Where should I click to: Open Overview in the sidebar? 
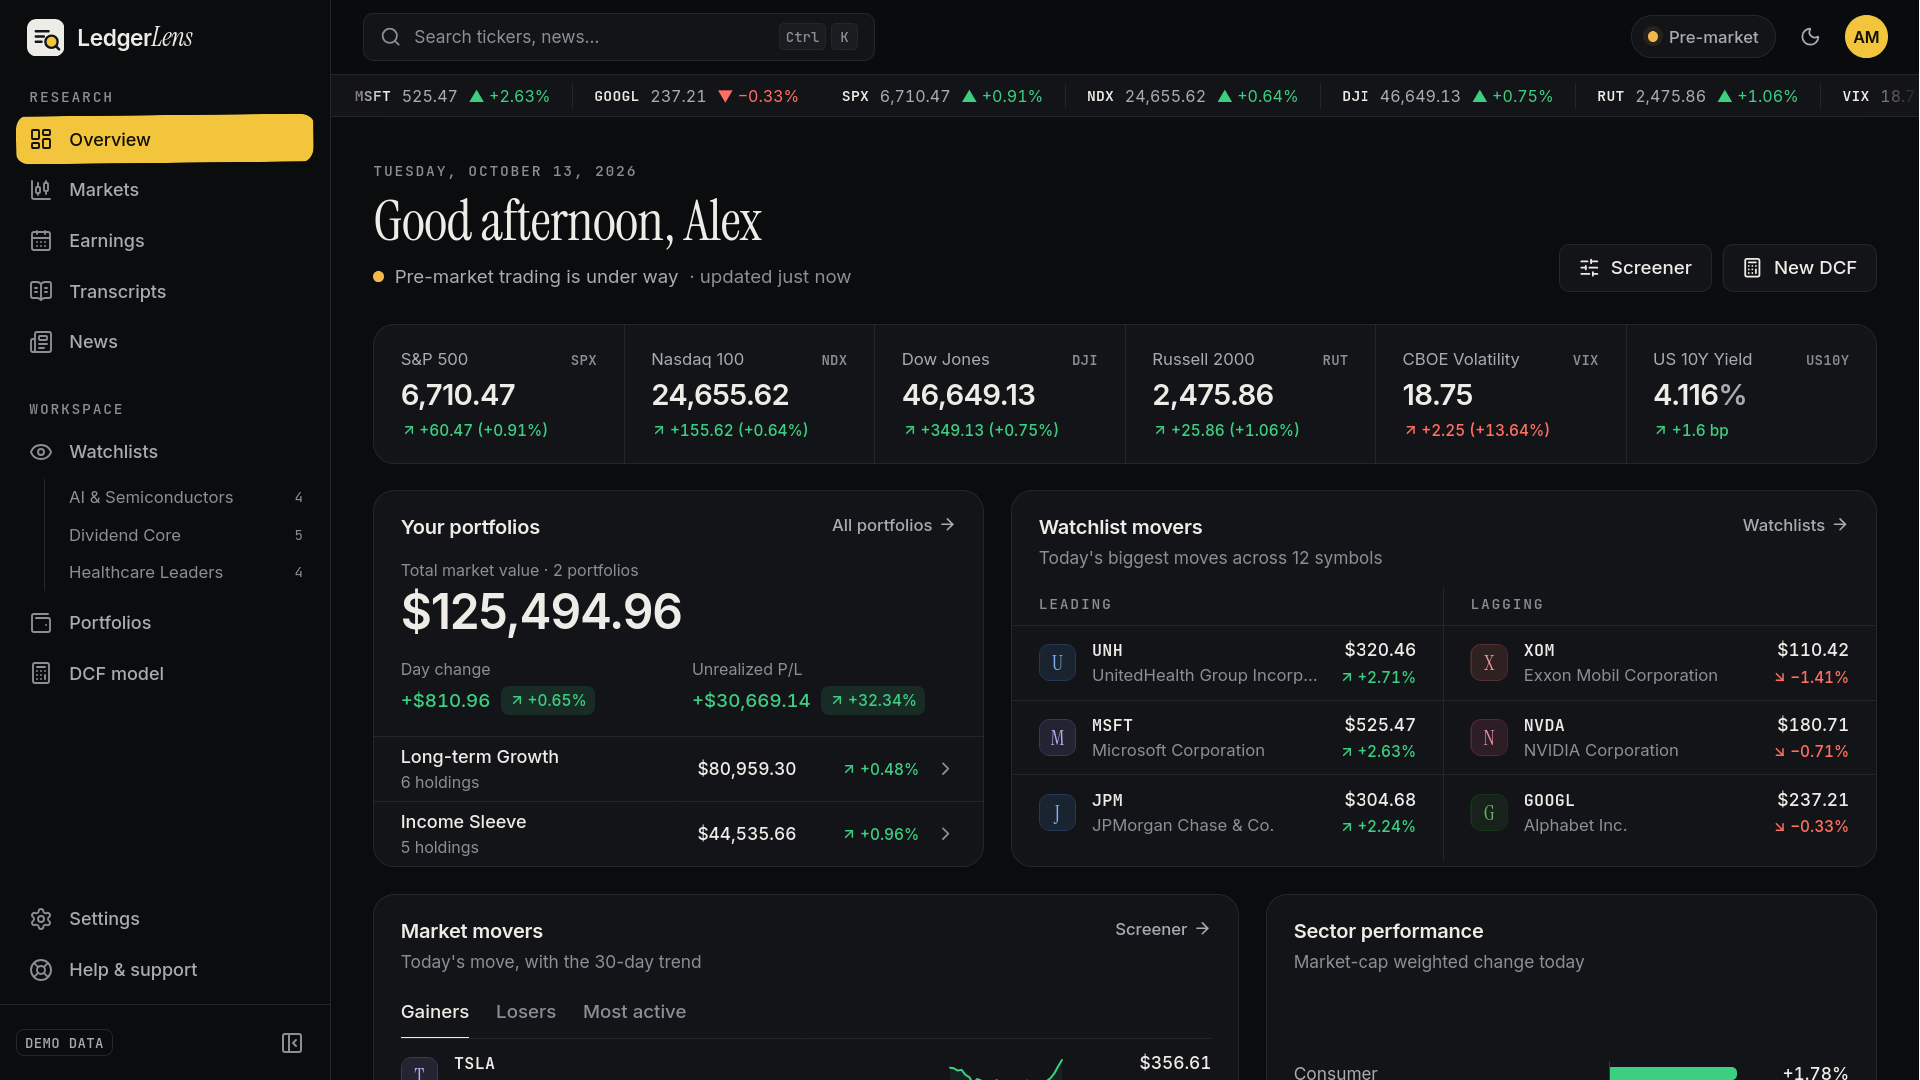click(164, 139)
